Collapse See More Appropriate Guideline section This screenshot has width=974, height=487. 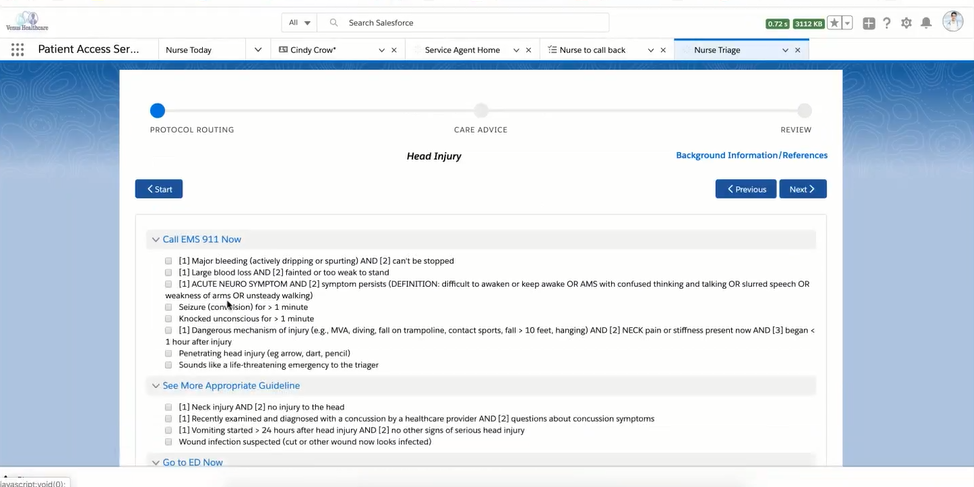click(155, 386)
